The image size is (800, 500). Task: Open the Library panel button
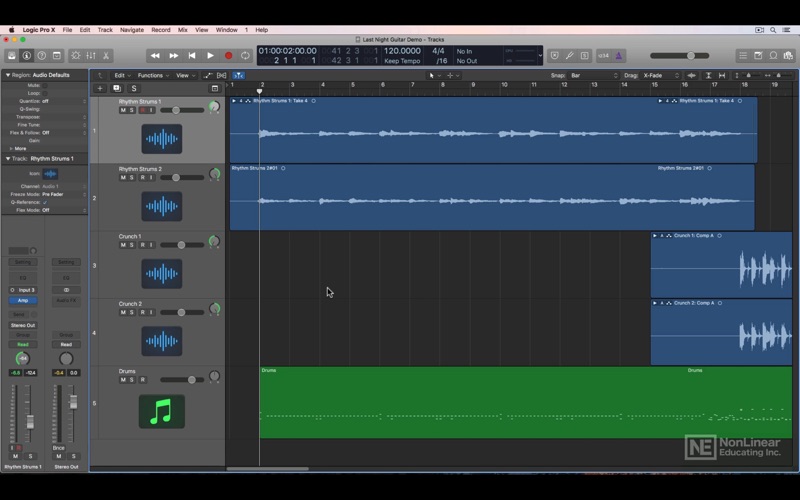pyautogui.click(x=12, y=56)
